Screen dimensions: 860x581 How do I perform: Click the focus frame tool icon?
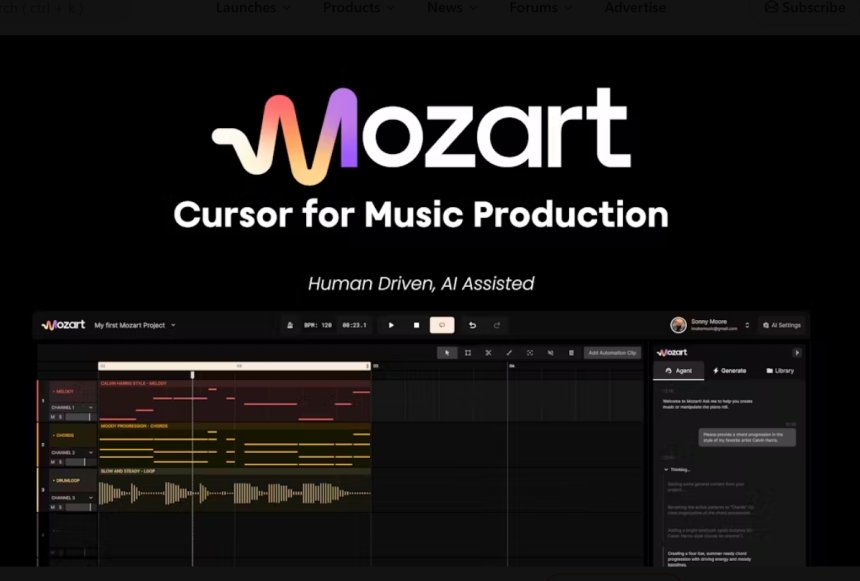[530, 353]
